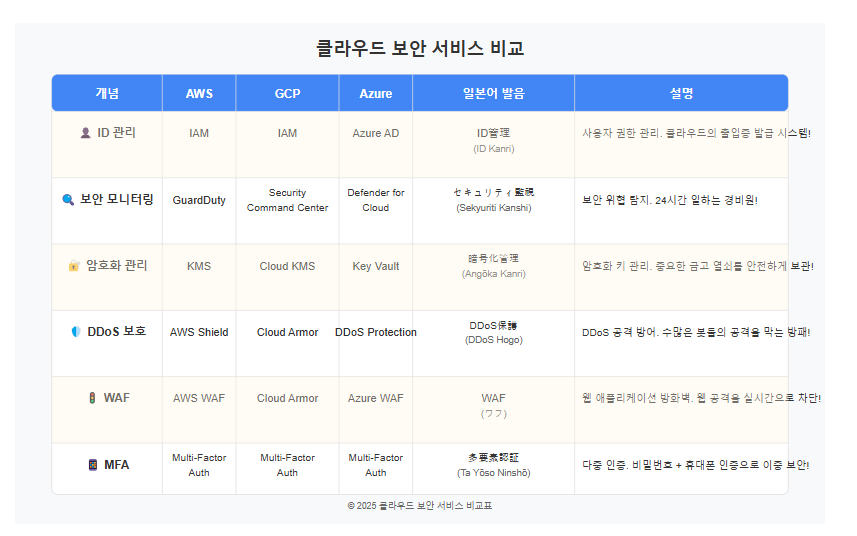Click the (Sekyuriti Kanshi) pronunciation text

pos(494,208)
